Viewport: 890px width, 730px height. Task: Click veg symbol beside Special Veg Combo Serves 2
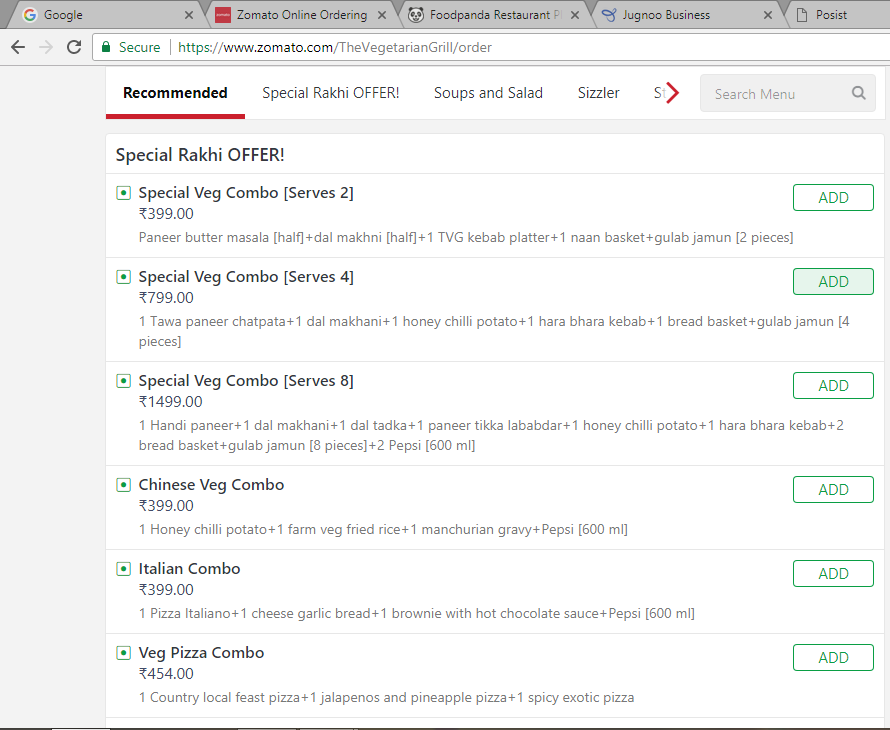123,193
